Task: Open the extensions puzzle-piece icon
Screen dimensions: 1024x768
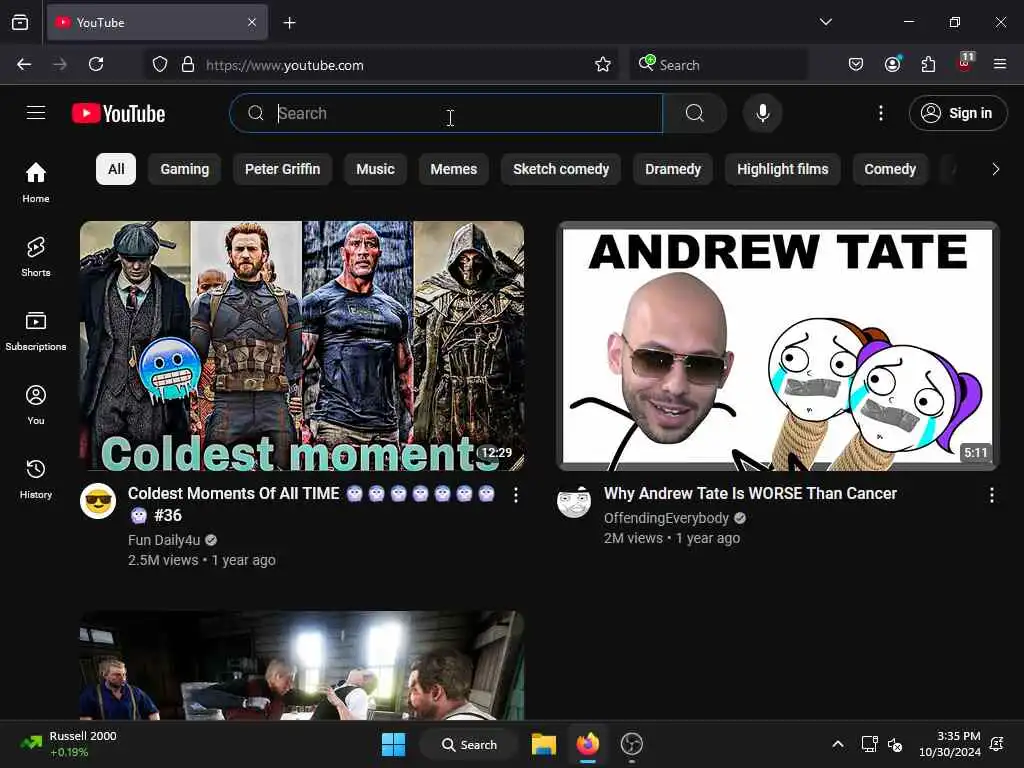Action: (928, 64)
